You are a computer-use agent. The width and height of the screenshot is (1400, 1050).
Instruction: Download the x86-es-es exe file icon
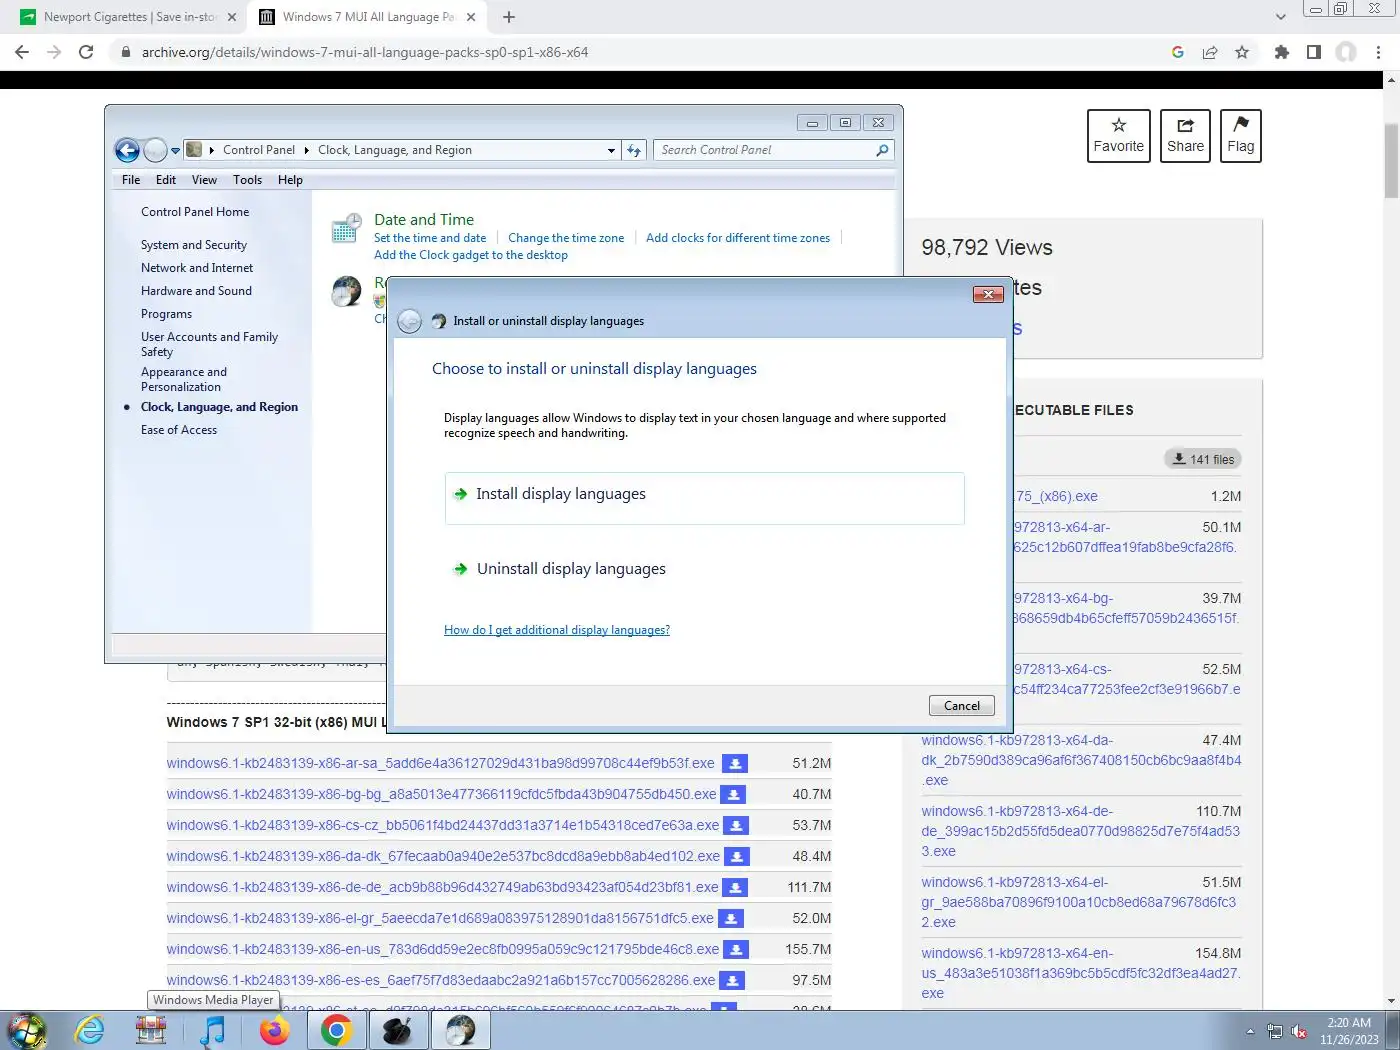[733, 981]
